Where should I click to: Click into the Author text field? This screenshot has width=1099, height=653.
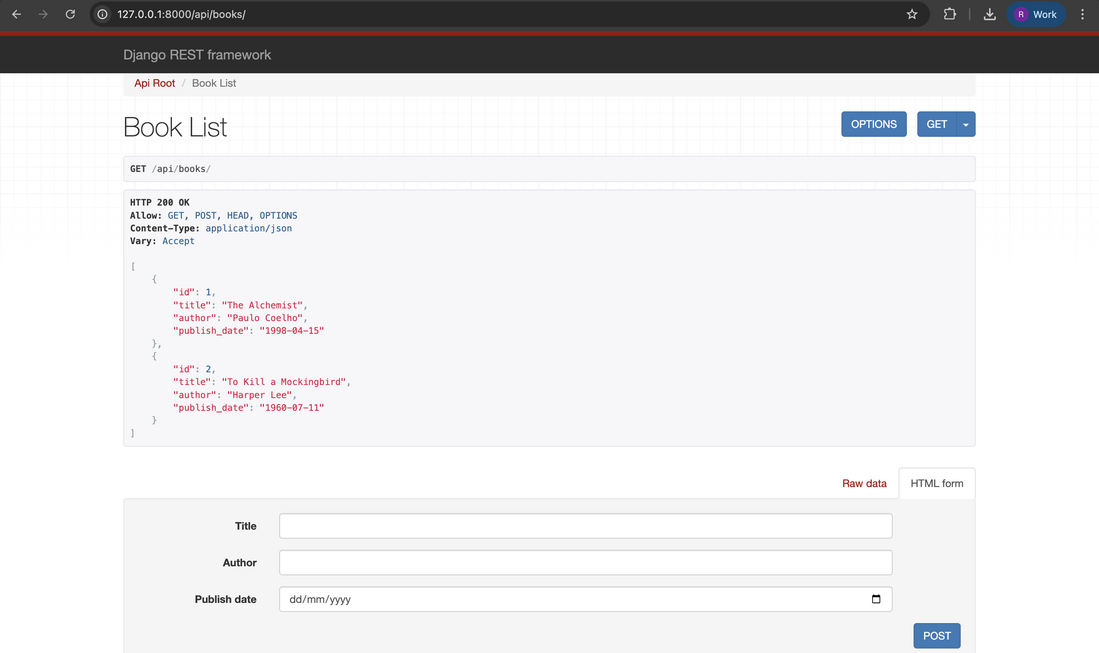585,563
